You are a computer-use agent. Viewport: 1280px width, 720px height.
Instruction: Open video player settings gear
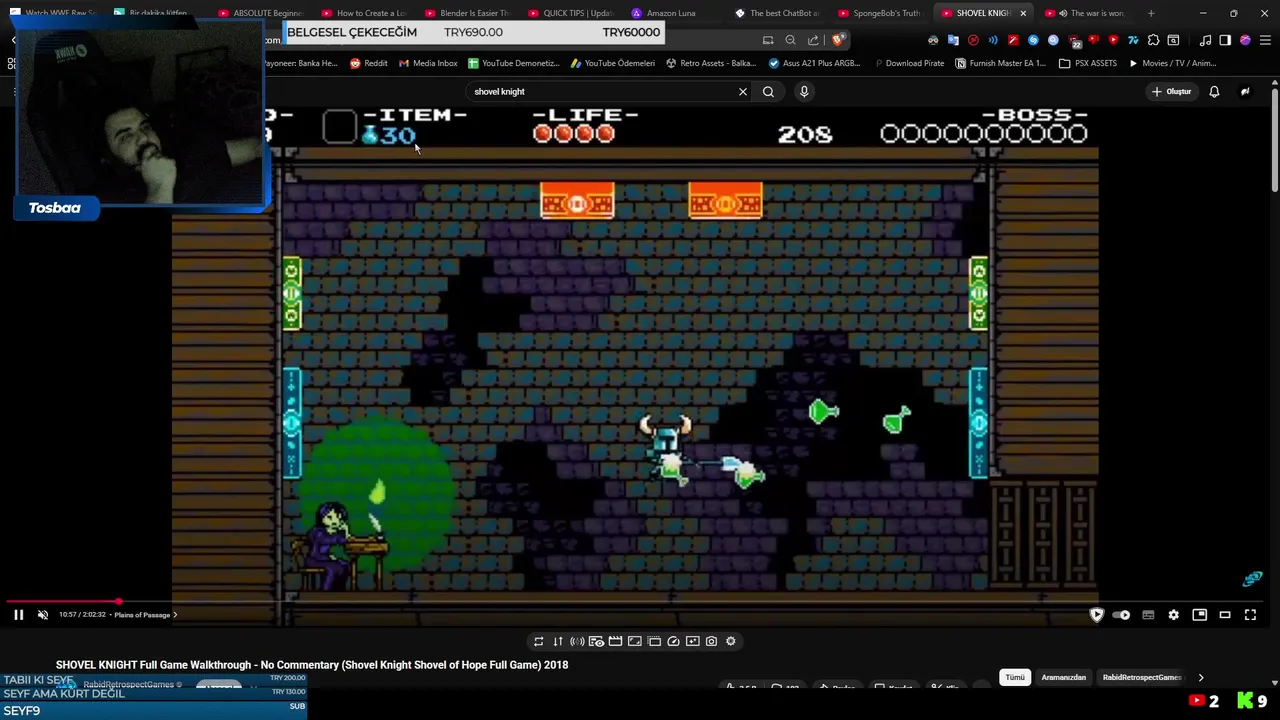1174,615
